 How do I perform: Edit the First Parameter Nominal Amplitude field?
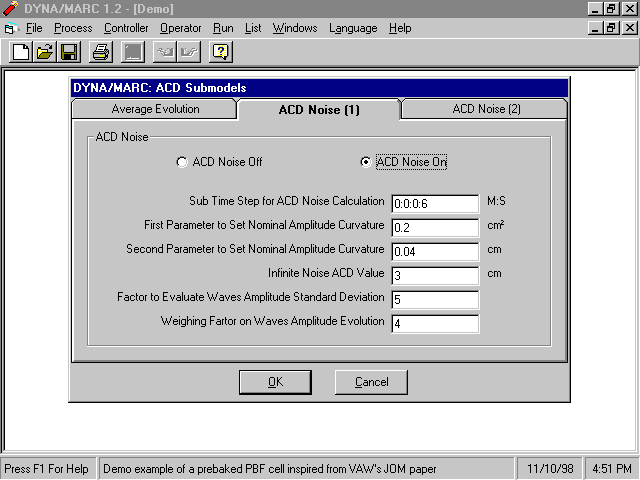point(435,228)
